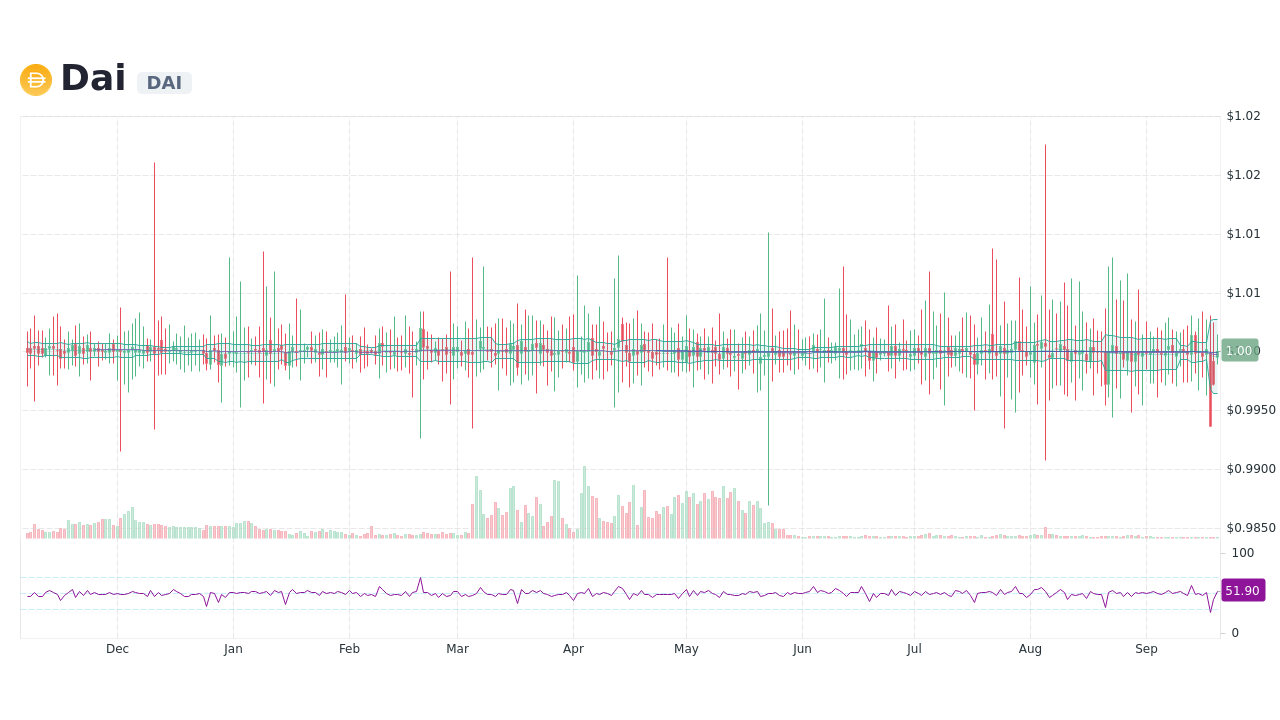Screen dimensions: 1280x720
Task: Click the Jul label on time axis
Action: click(x=914, y=649)
